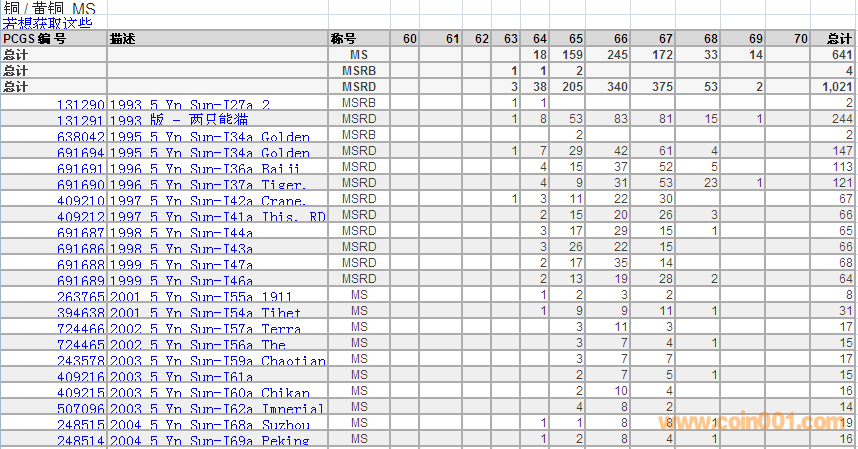This screenshot has height=449, width=858.
Task: Click the 总计 column header at right
Action: pos(839,39)
